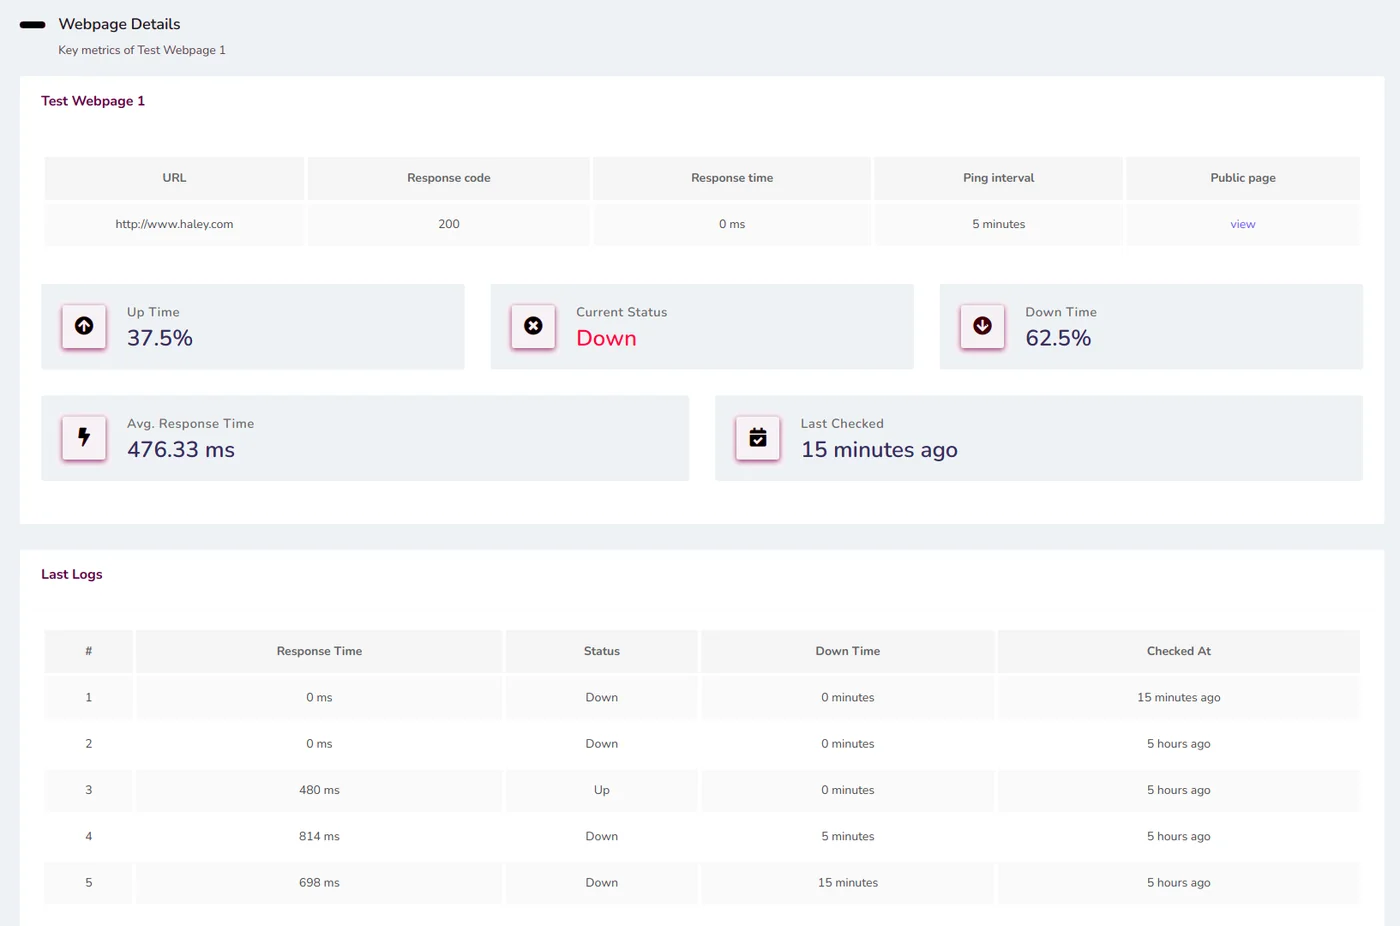Click the red Down status value

606,338
